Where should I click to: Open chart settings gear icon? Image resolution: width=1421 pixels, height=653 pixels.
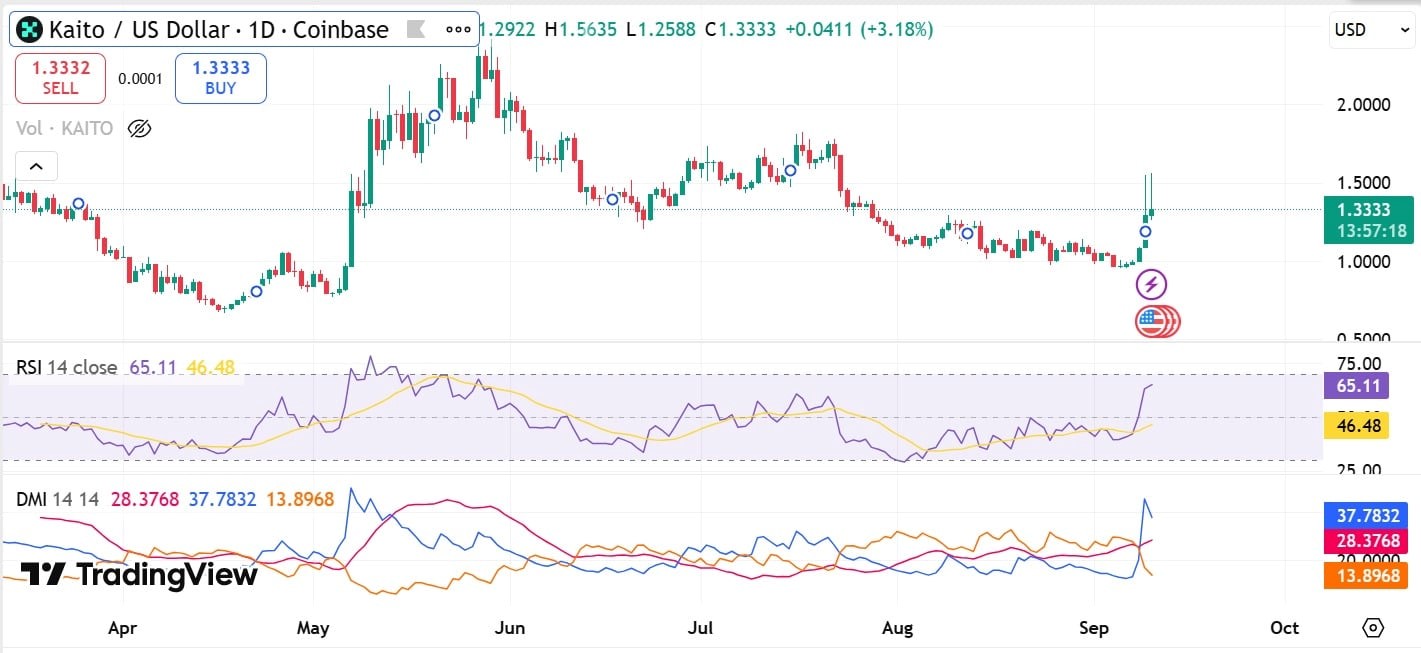pyautogui.click(x=1373, y=628)
